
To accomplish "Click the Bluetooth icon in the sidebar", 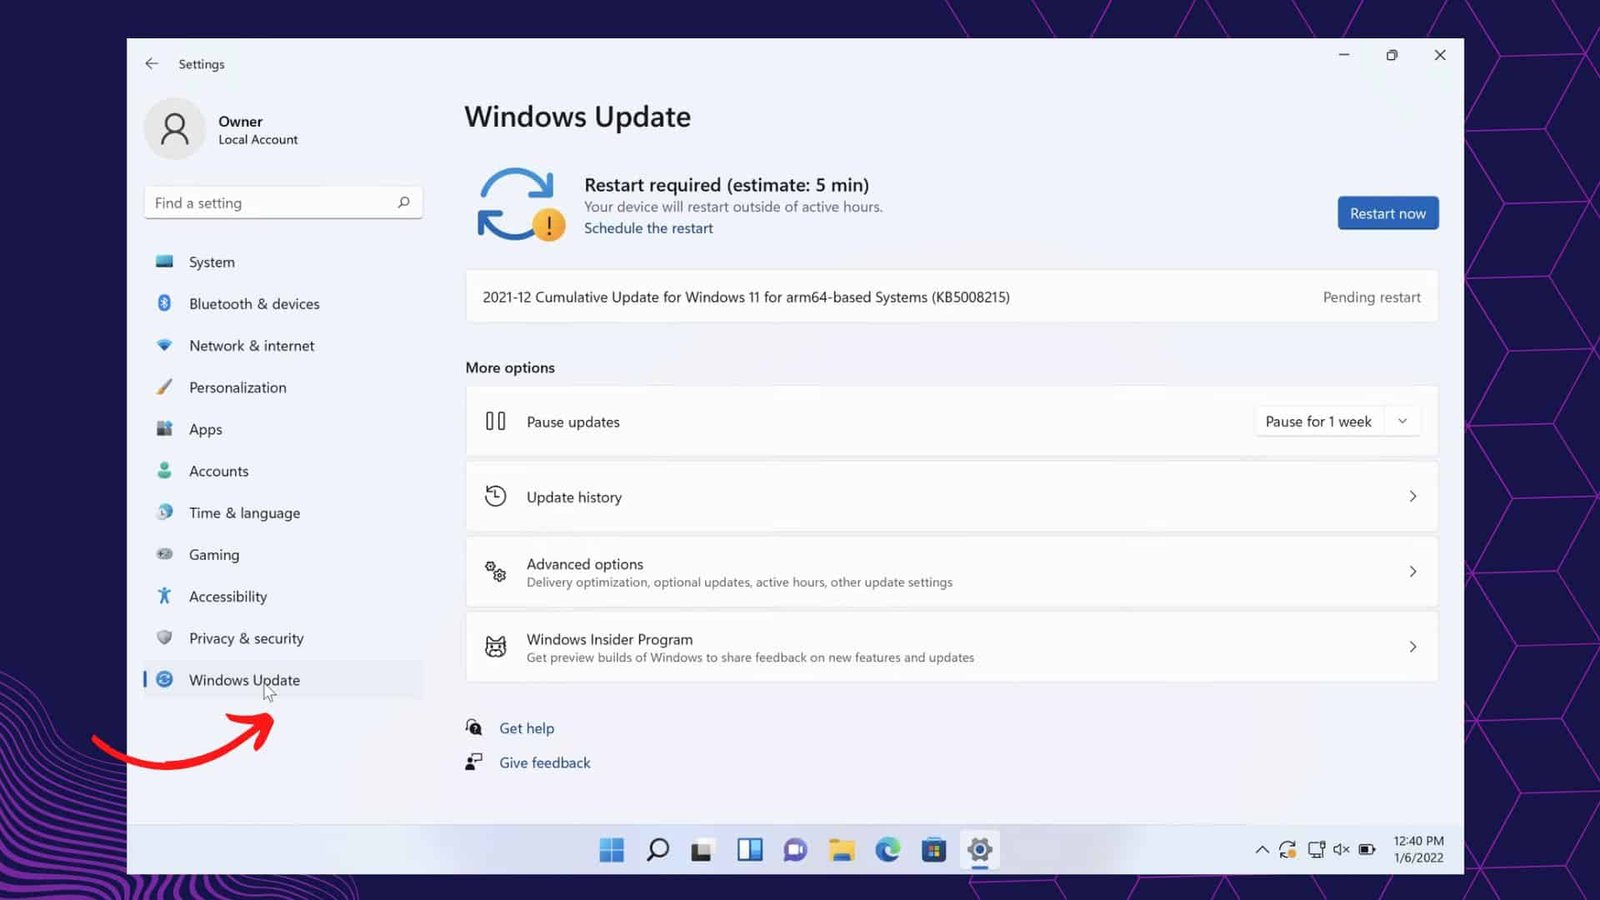I will pyautogui.click(x=165, y=303).
